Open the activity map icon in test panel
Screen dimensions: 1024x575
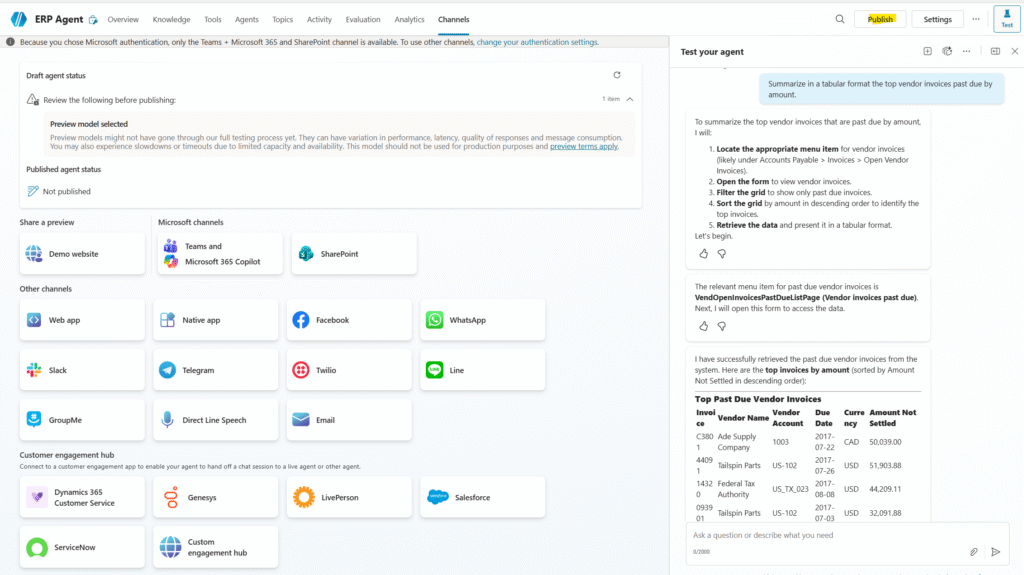tap(946, 51)
